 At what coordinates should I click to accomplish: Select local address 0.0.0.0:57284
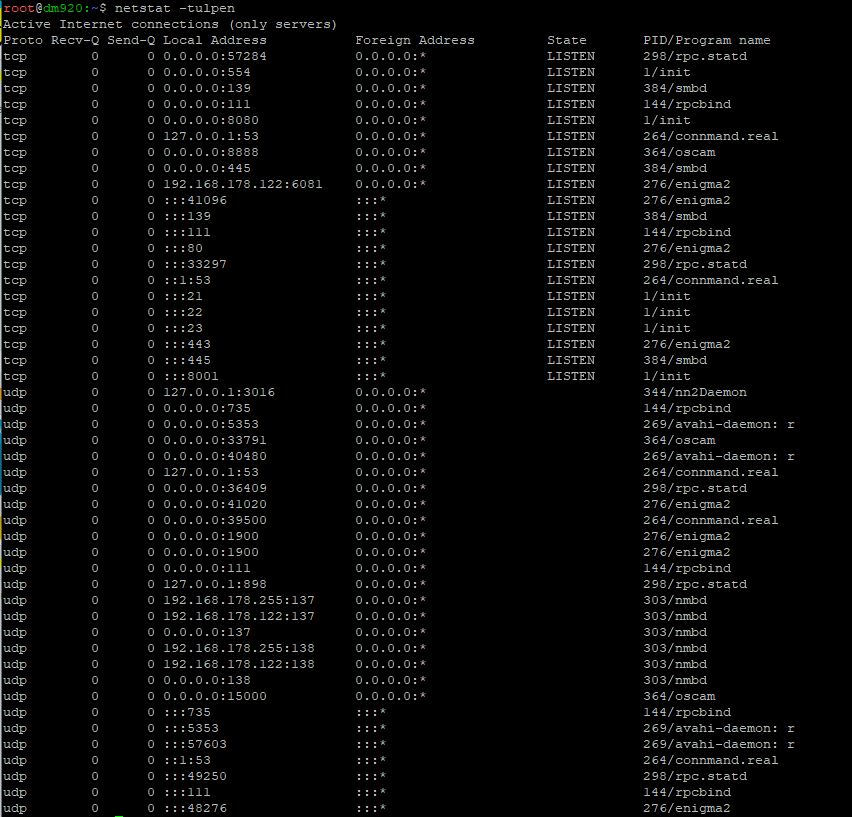coord(215,56)
